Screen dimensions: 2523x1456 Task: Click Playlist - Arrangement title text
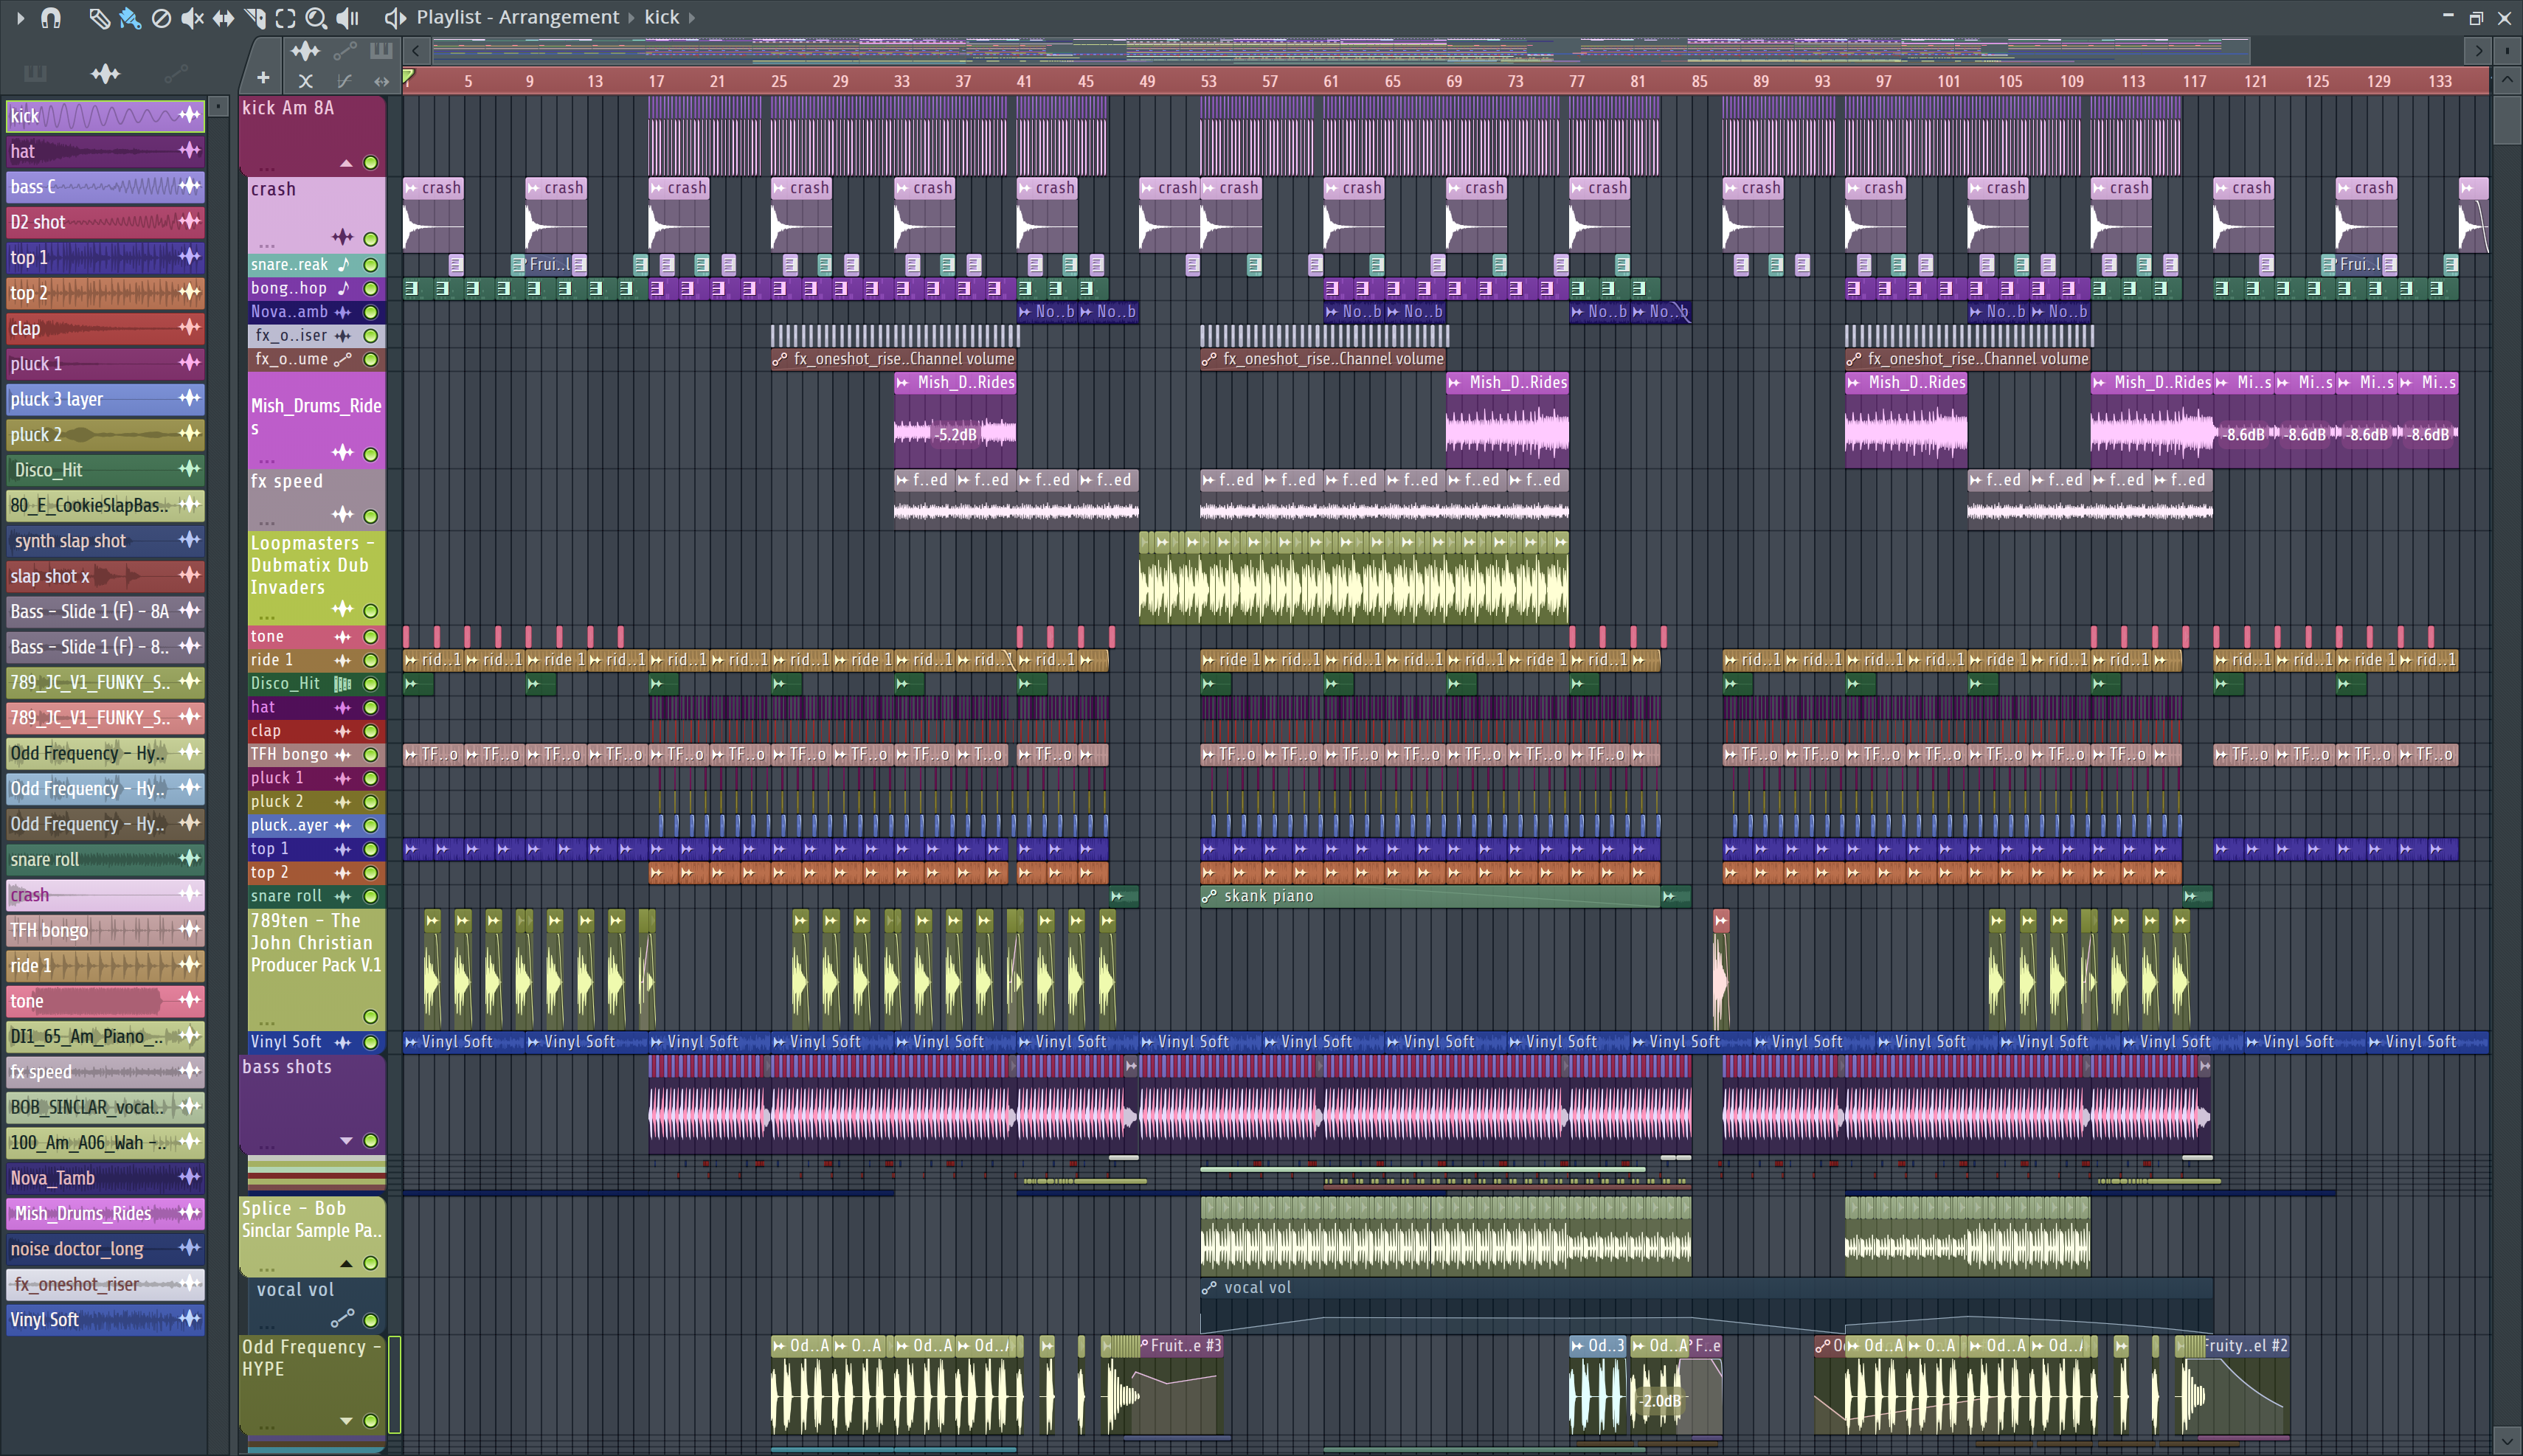click(x=517, y=17)
